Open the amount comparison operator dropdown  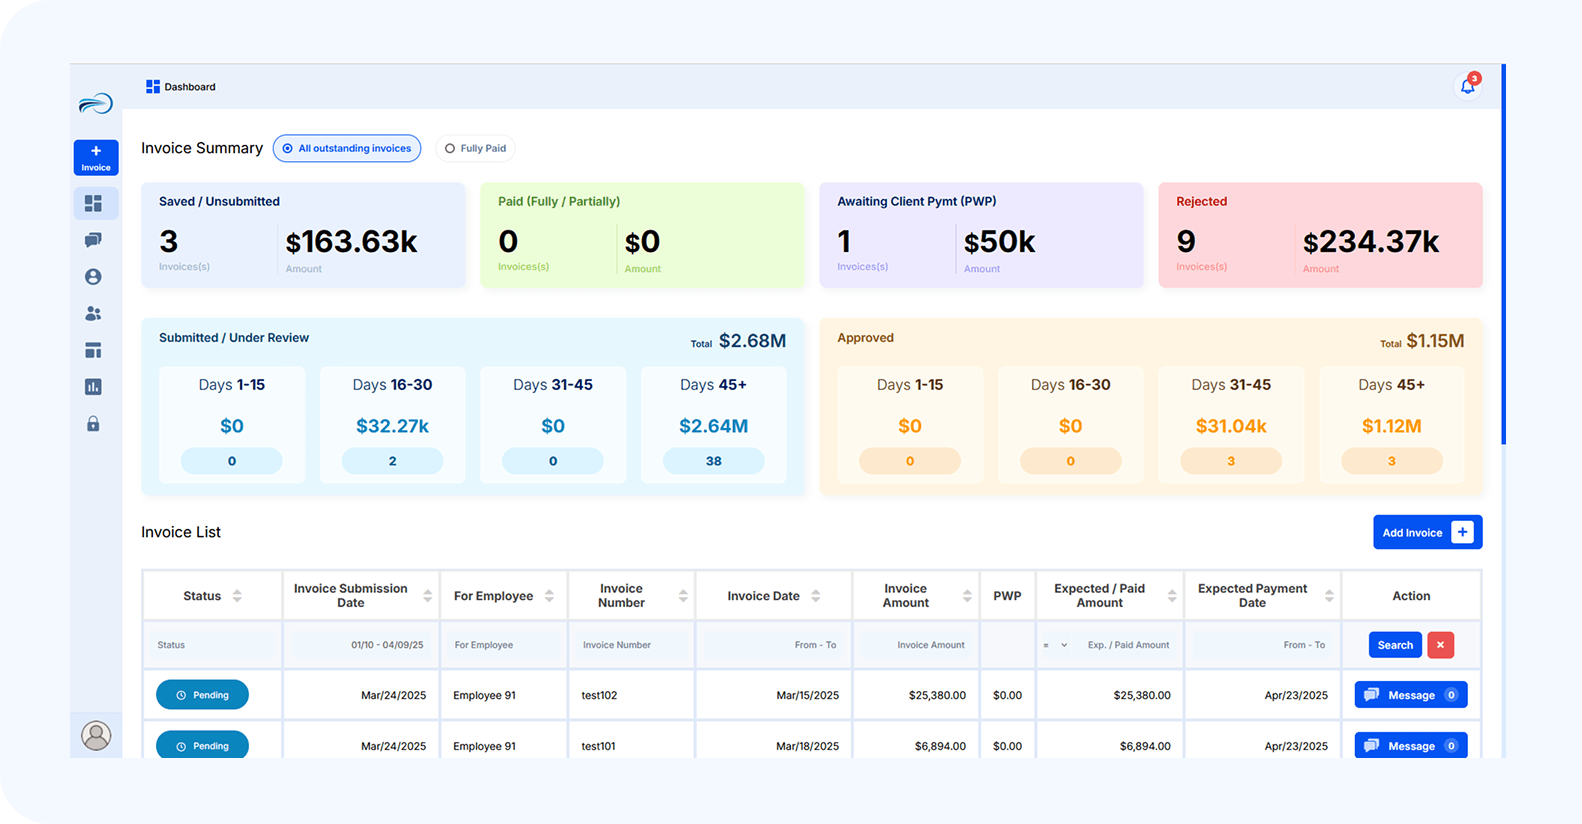pyautogui.click(x=1055, y=645)
